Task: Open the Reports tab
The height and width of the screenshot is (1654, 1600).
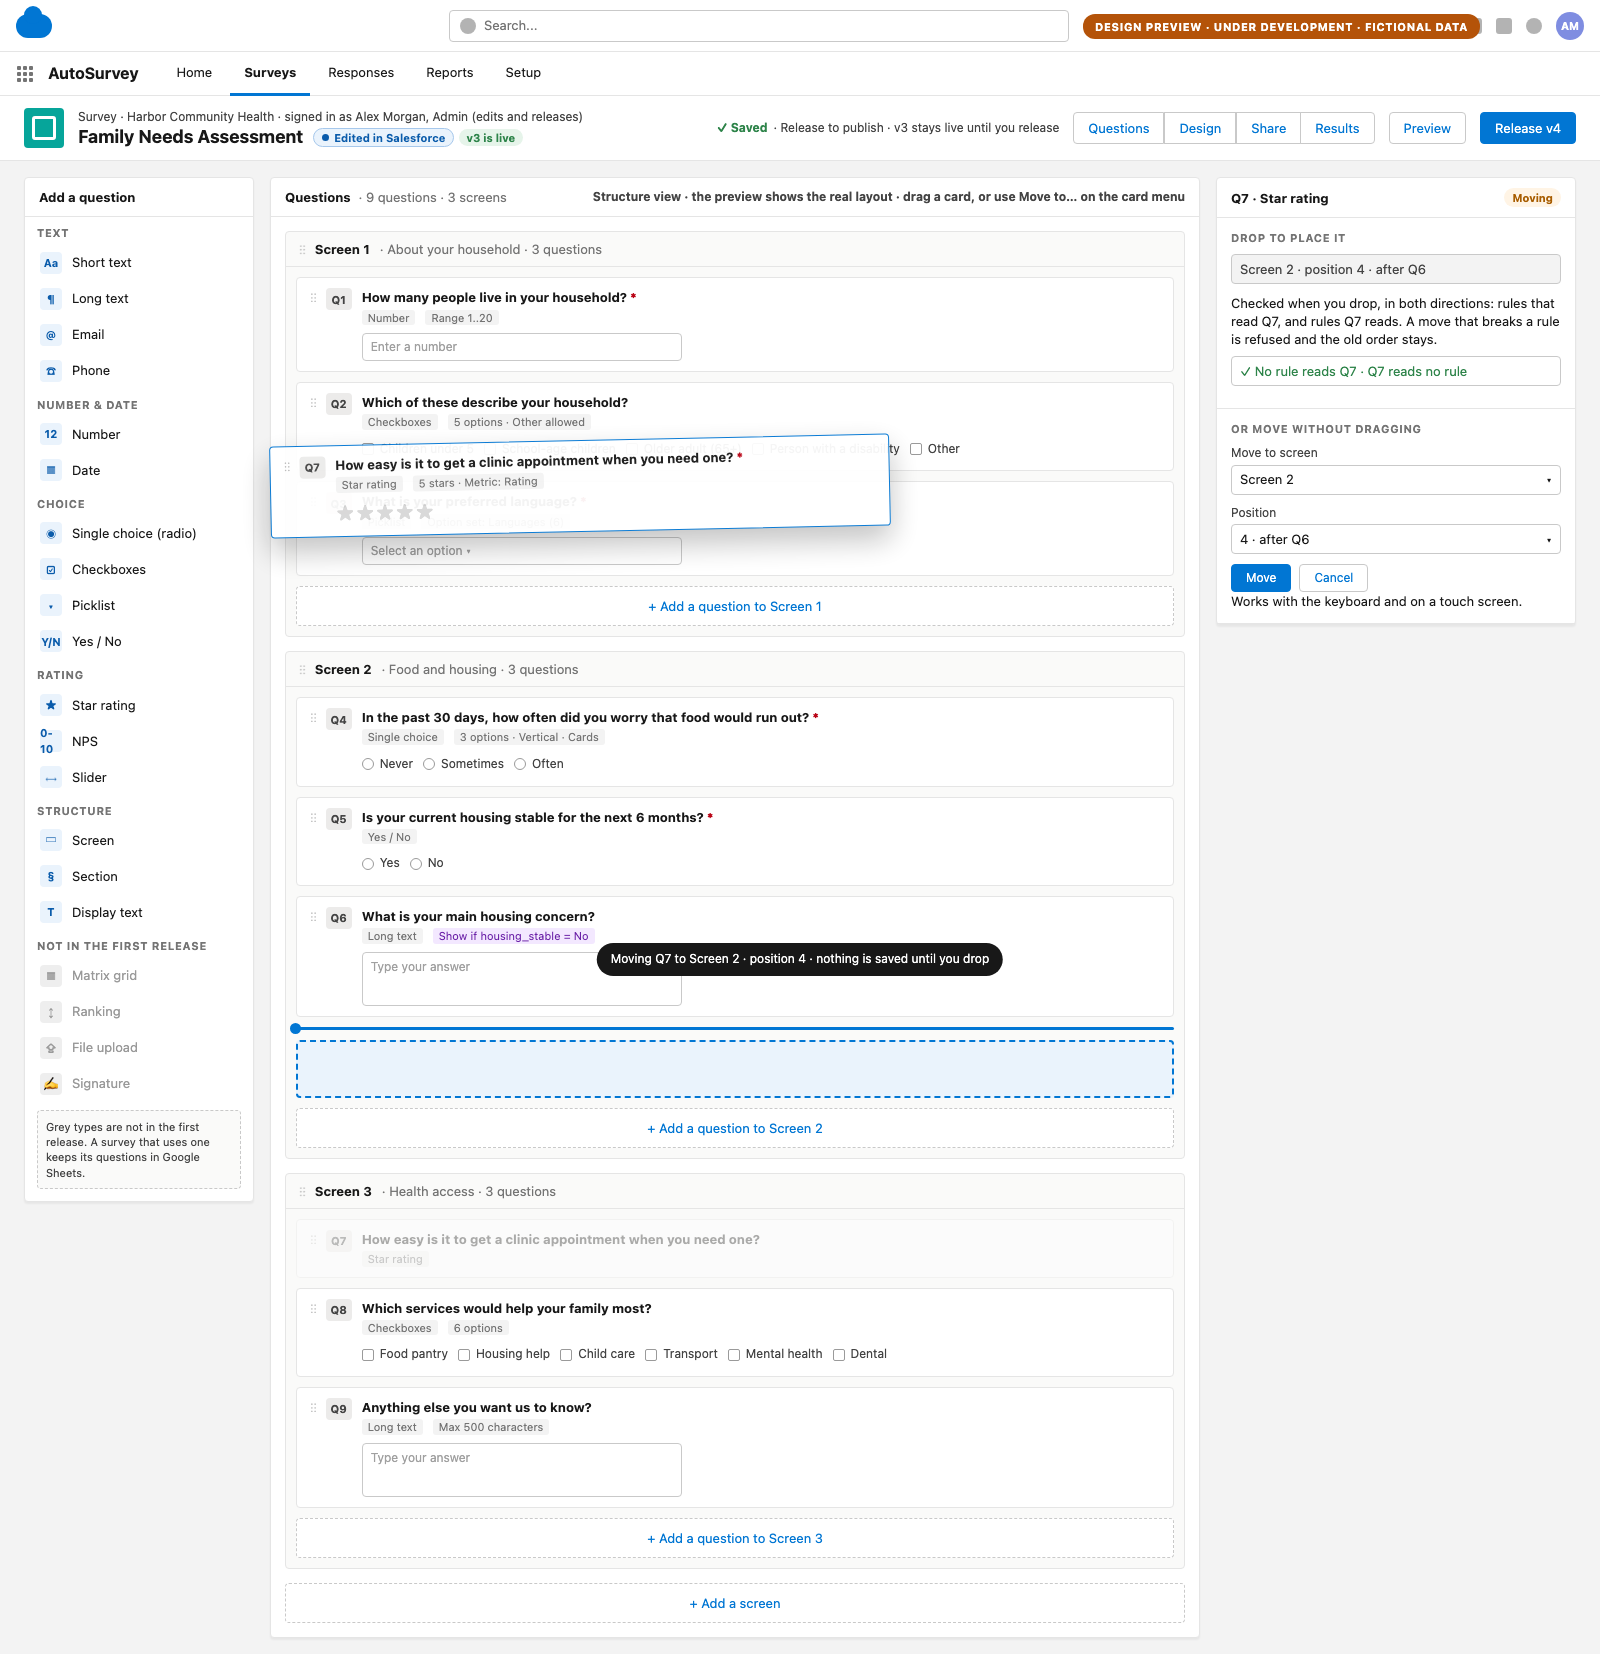Action: coord(450,73)
